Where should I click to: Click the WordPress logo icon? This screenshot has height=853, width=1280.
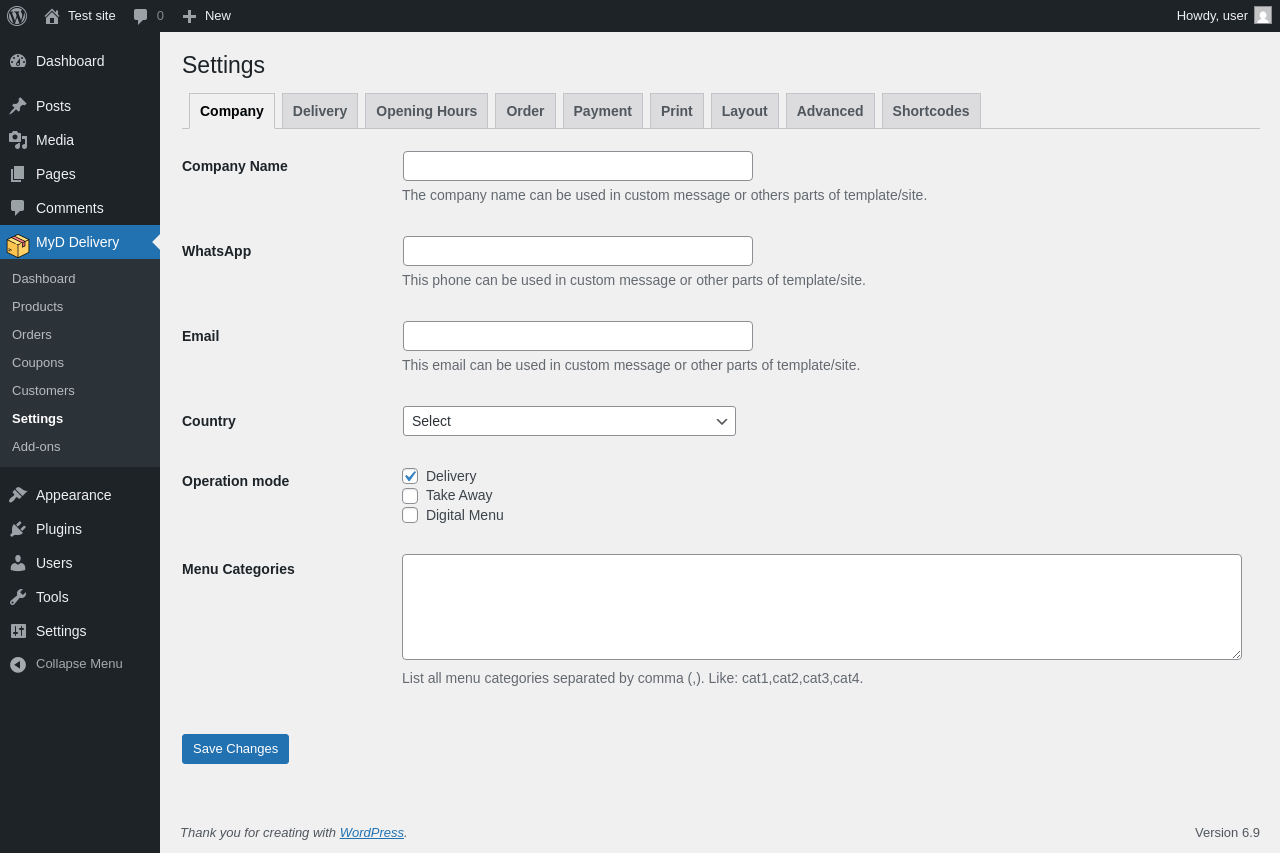point(17,16)
